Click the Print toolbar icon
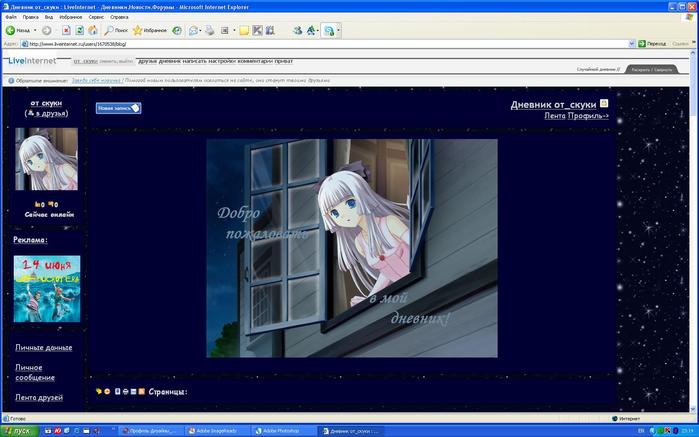Image resolution: width=699 pixels, height=437 pixels. (x=210, y=30)
